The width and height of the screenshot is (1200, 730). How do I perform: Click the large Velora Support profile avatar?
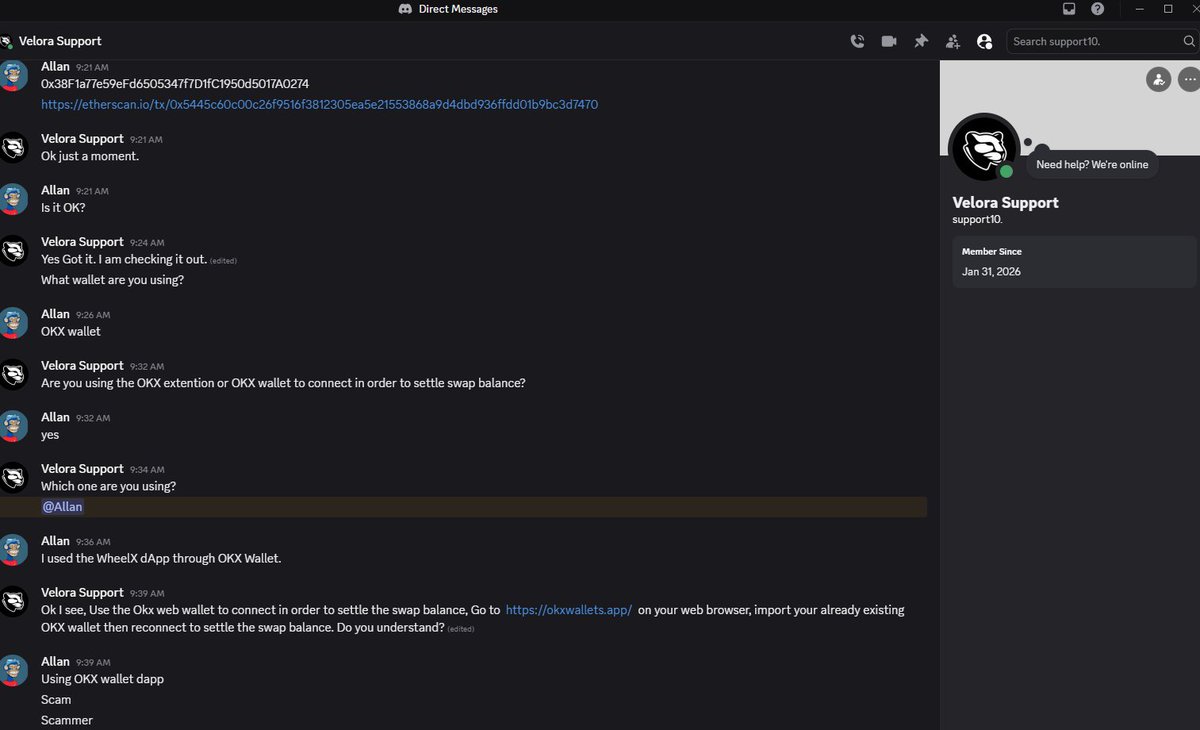(x=985, y=149)
